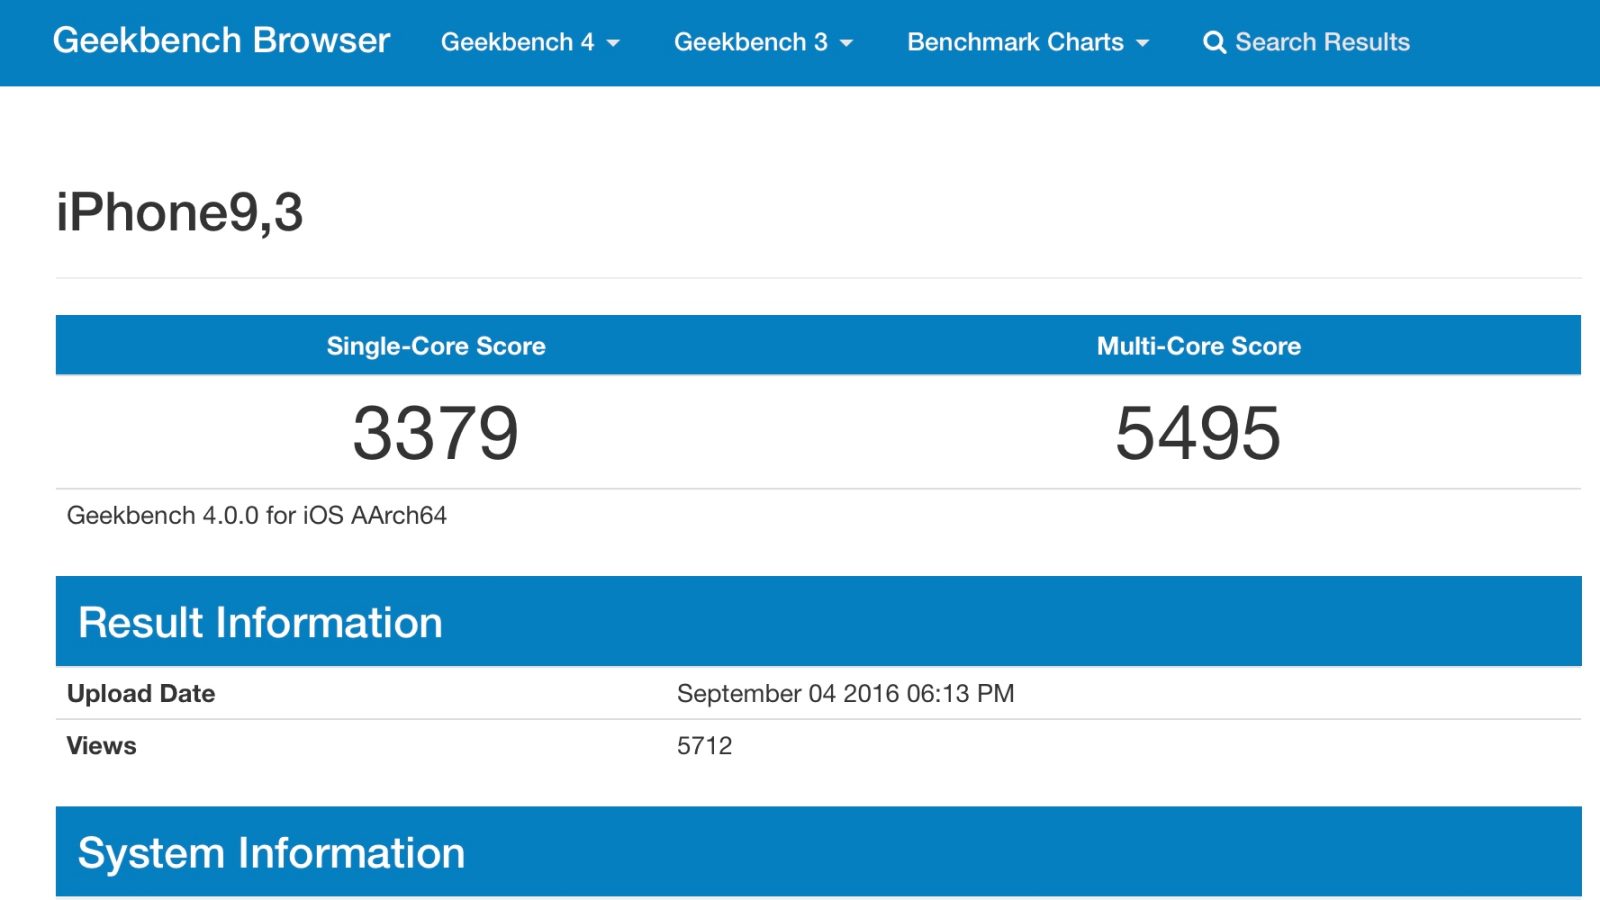The height and width of the screenshot is (900, 1600).
Task: Open the Geekbench 4 menu
Action: tap(517, 42)
